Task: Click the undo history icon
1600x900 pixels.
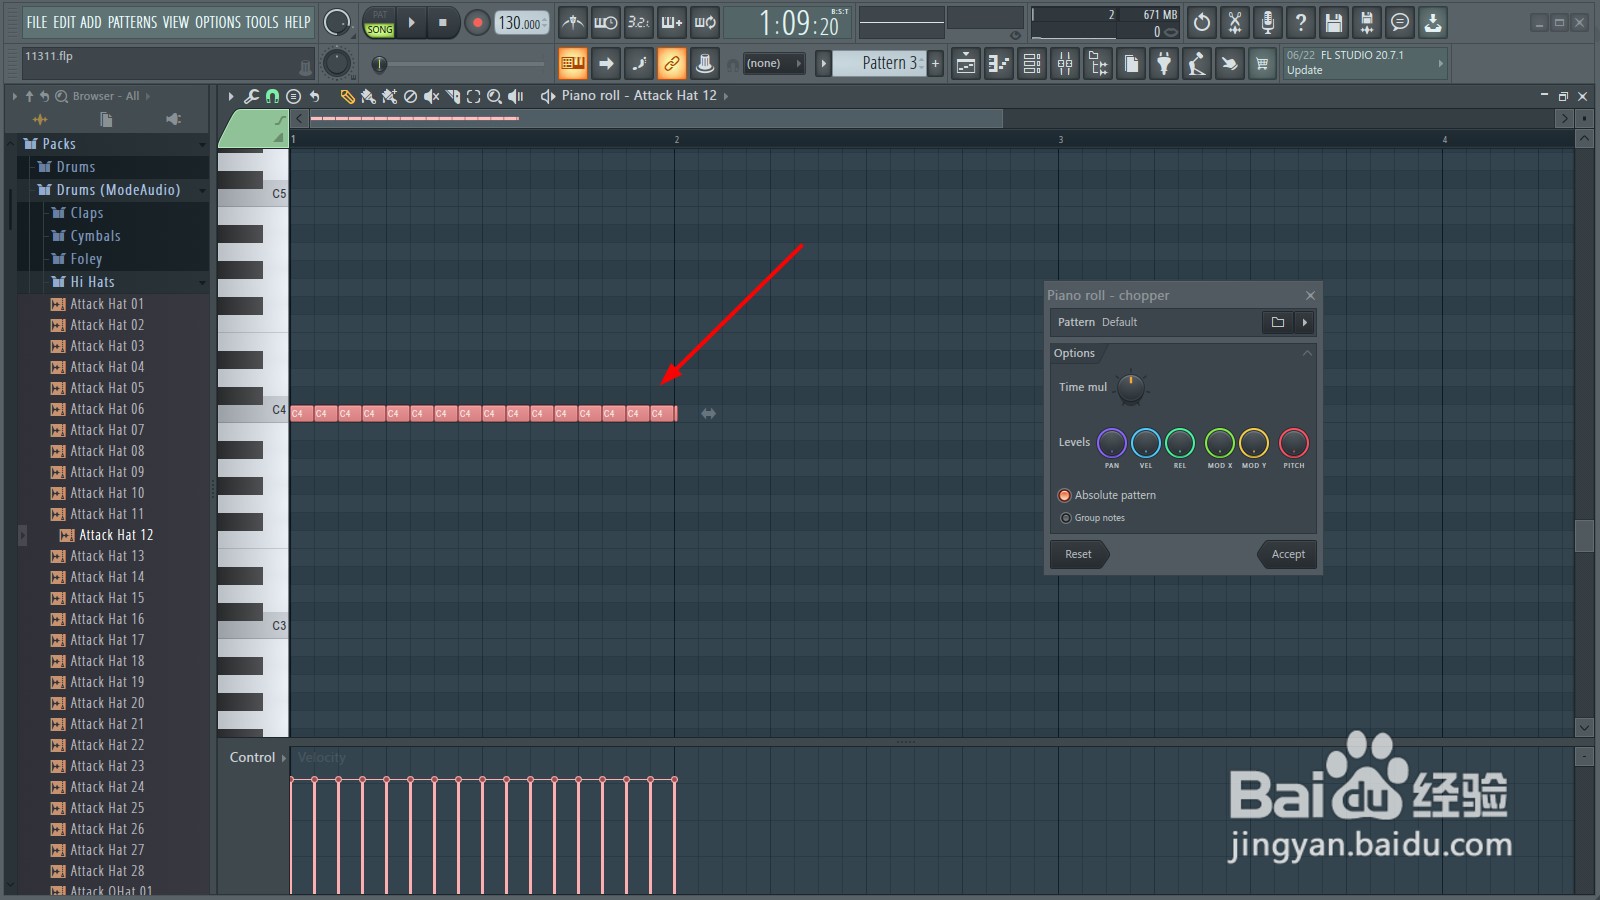Action: pyautogui.click(x=1202, y=22)
